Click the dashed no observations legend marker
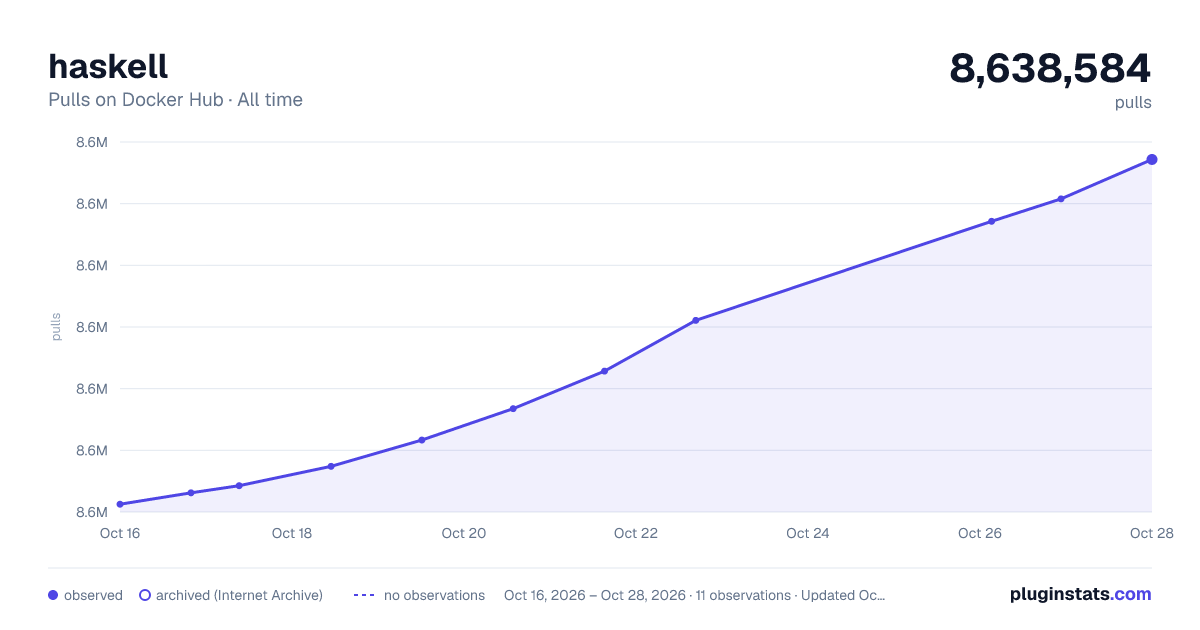 tap(364, 595)
